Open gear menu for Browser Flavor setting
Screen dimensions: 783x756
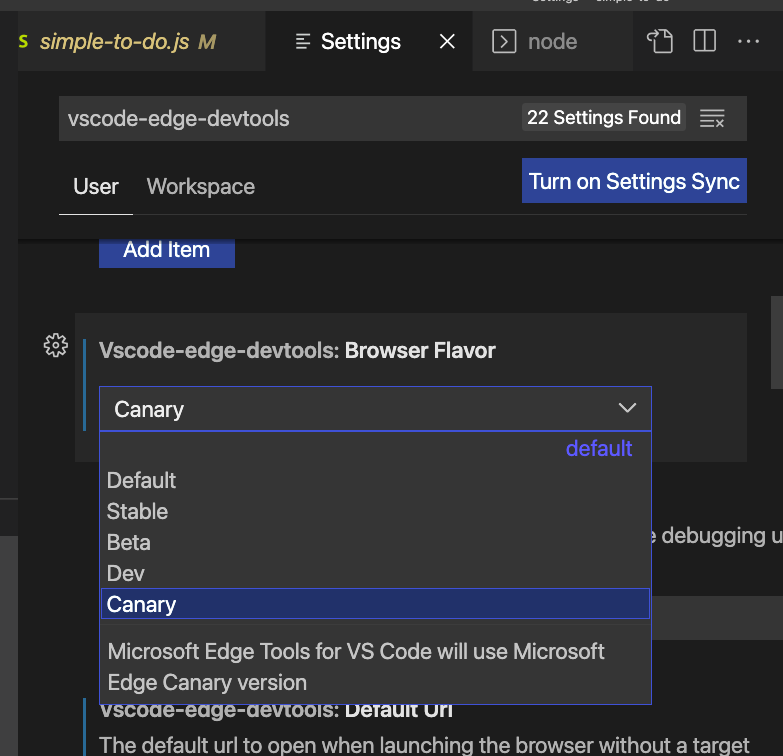(x=55, y=345)
